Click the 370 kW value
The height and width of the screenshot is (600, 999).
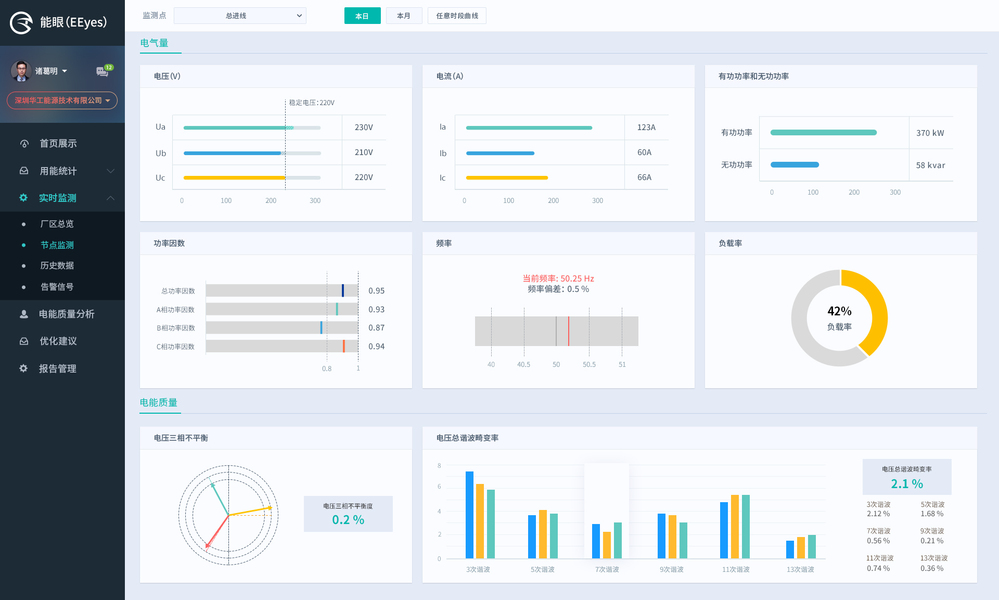coord(930,133)
